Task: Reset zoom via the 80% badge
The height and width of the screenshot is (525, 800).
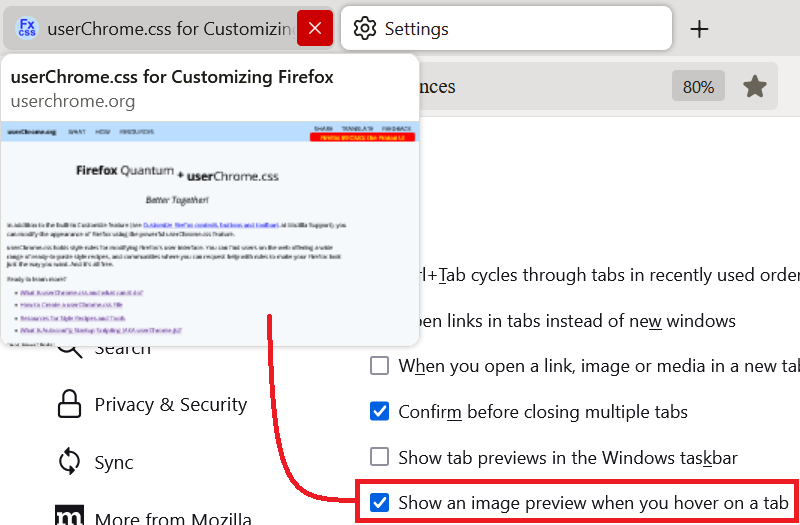Action: point(698,87)
